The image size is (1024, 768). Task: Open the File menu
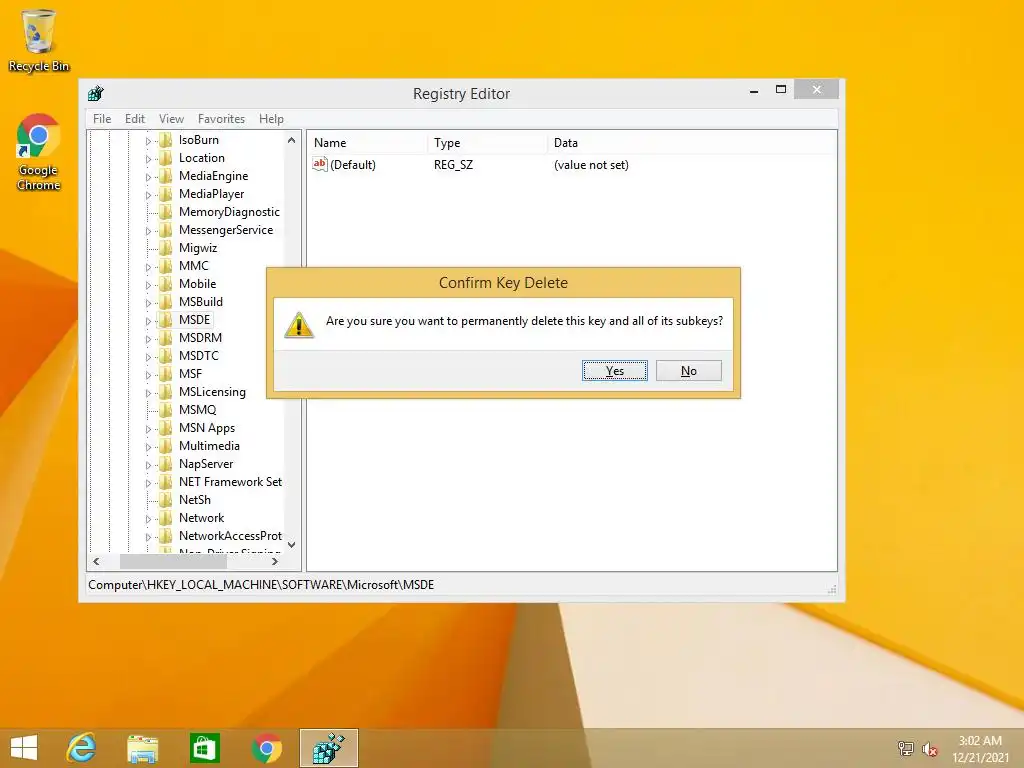(x=102, y=119)
